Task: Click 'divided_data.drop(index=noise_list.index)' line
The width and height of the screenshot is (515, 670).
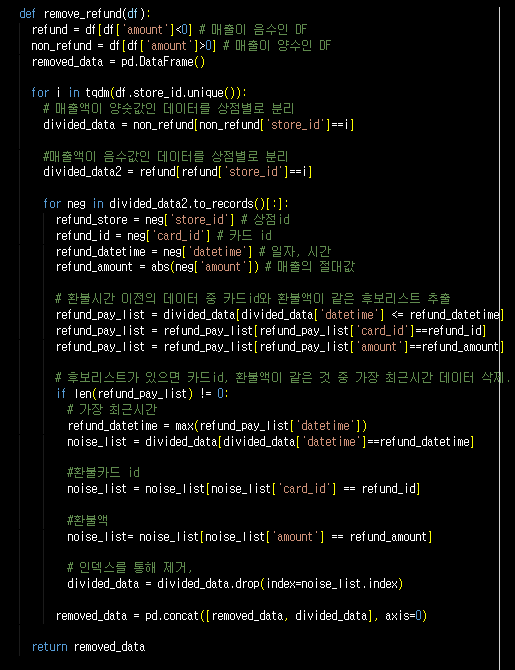Action: 235,584
